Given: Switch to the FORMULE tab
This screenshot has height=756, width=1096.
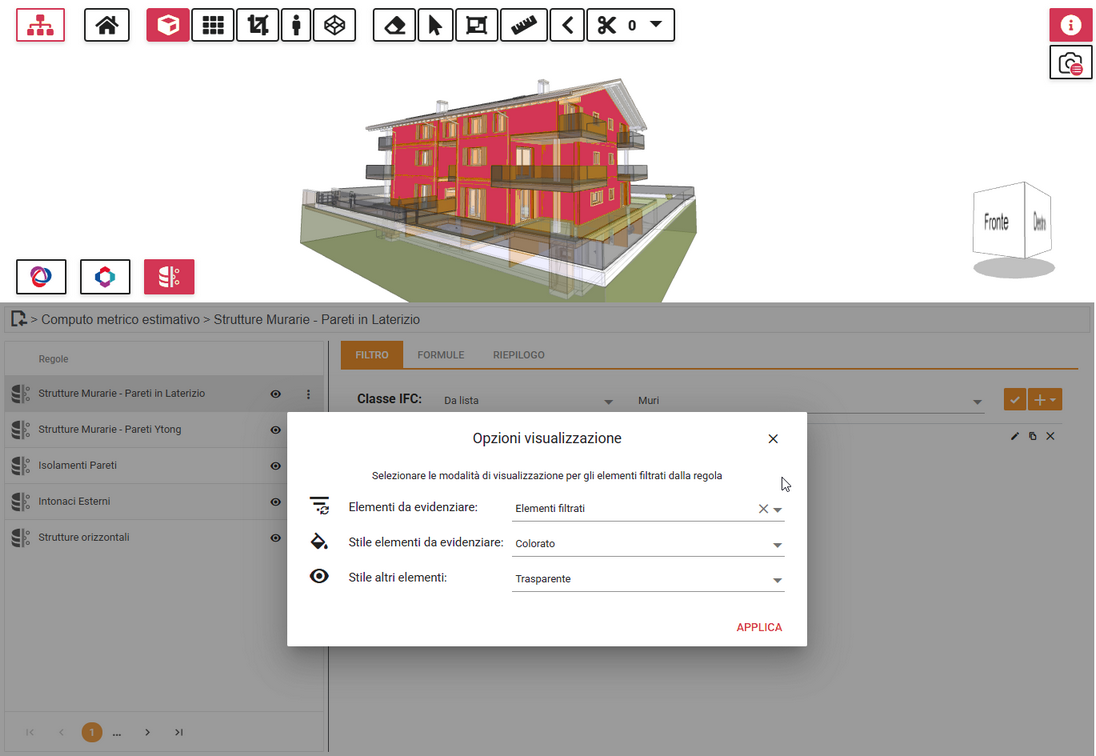Looking at the screenshot, I should coord(440,355).
